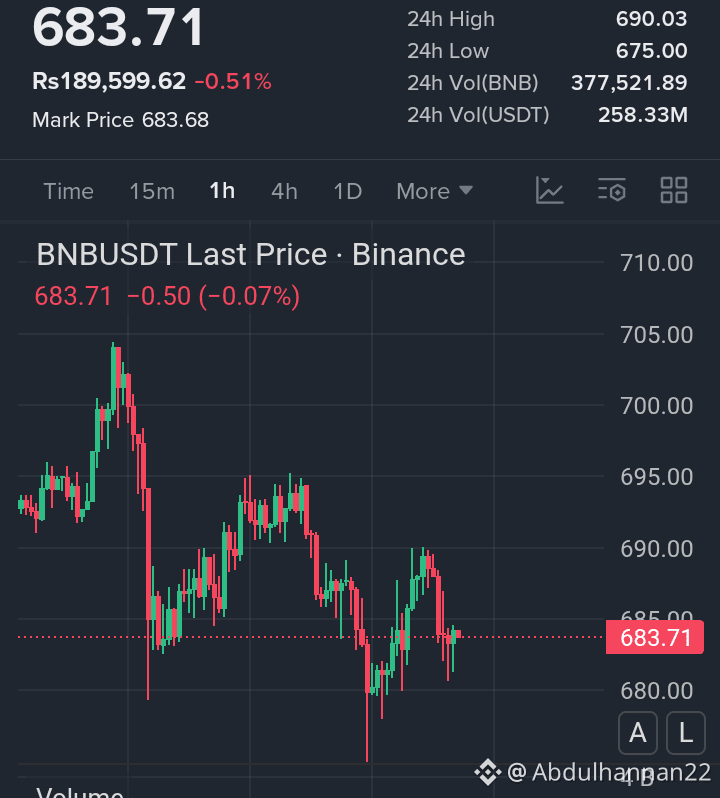Switch to 15m interval
720x798 pixels.
[152, 191]
